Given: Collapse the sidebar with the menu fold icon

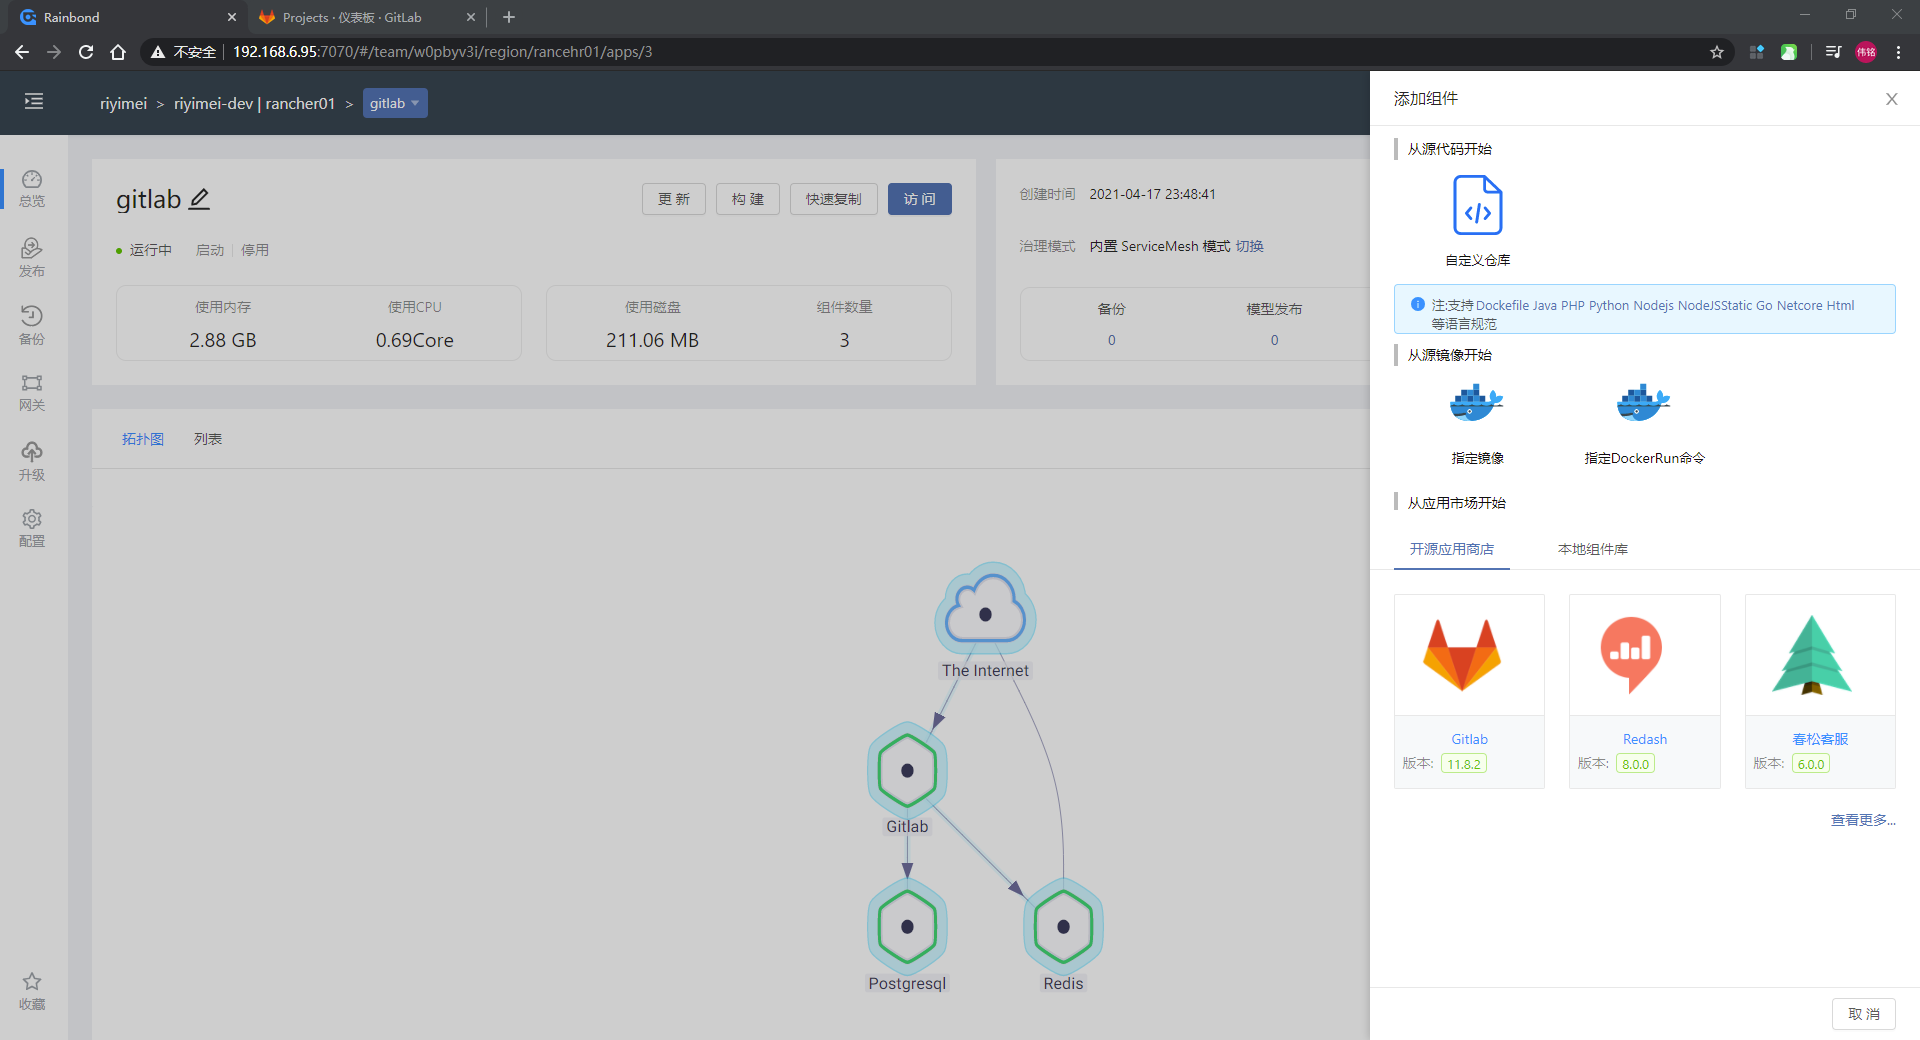Looking at the screenshot, I should tap(34, 101).
